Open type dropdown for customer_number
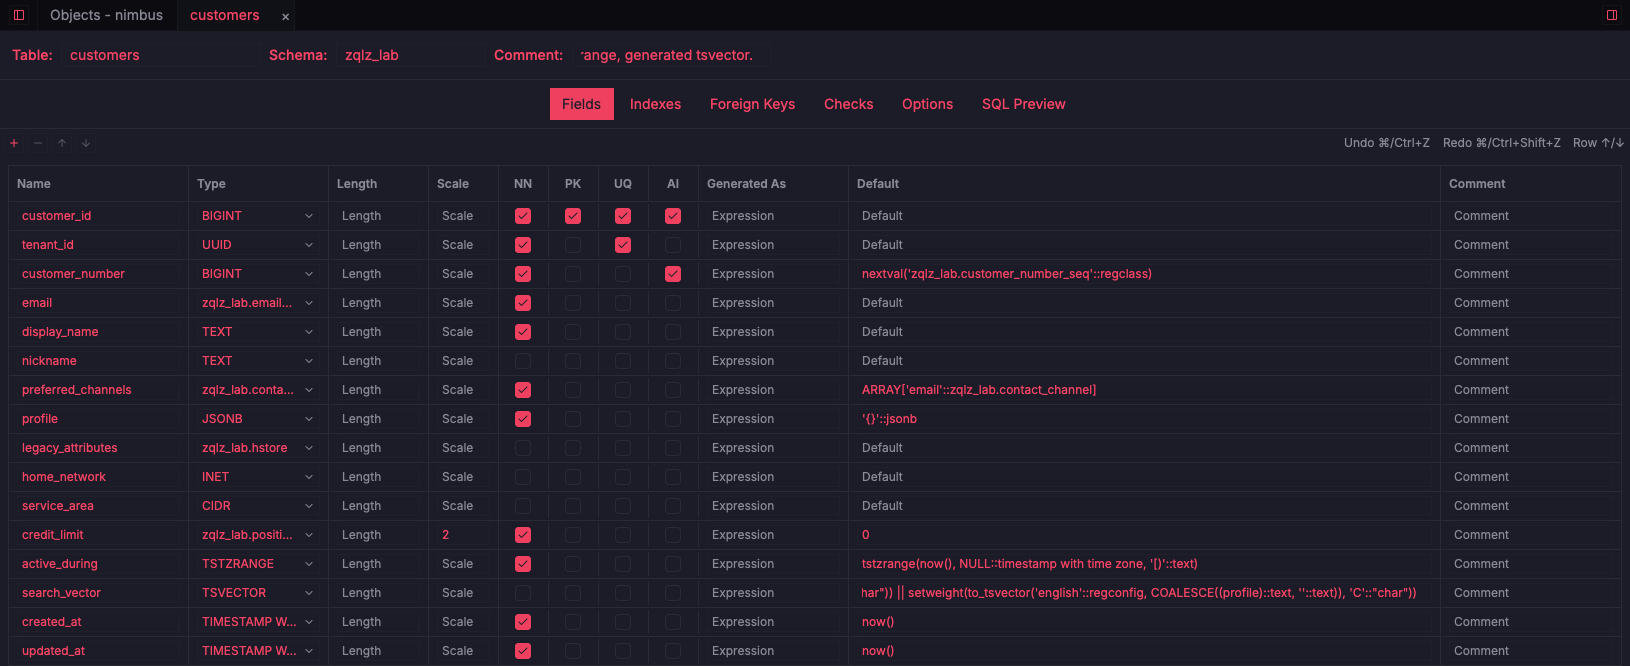Viewport: 1630px width, 666px height. coord(258,274)
